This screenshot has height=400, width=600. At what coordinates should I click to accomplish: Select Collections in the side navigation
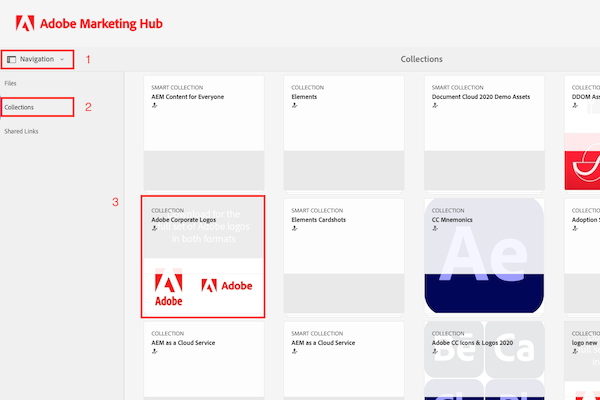pos(21,107)
